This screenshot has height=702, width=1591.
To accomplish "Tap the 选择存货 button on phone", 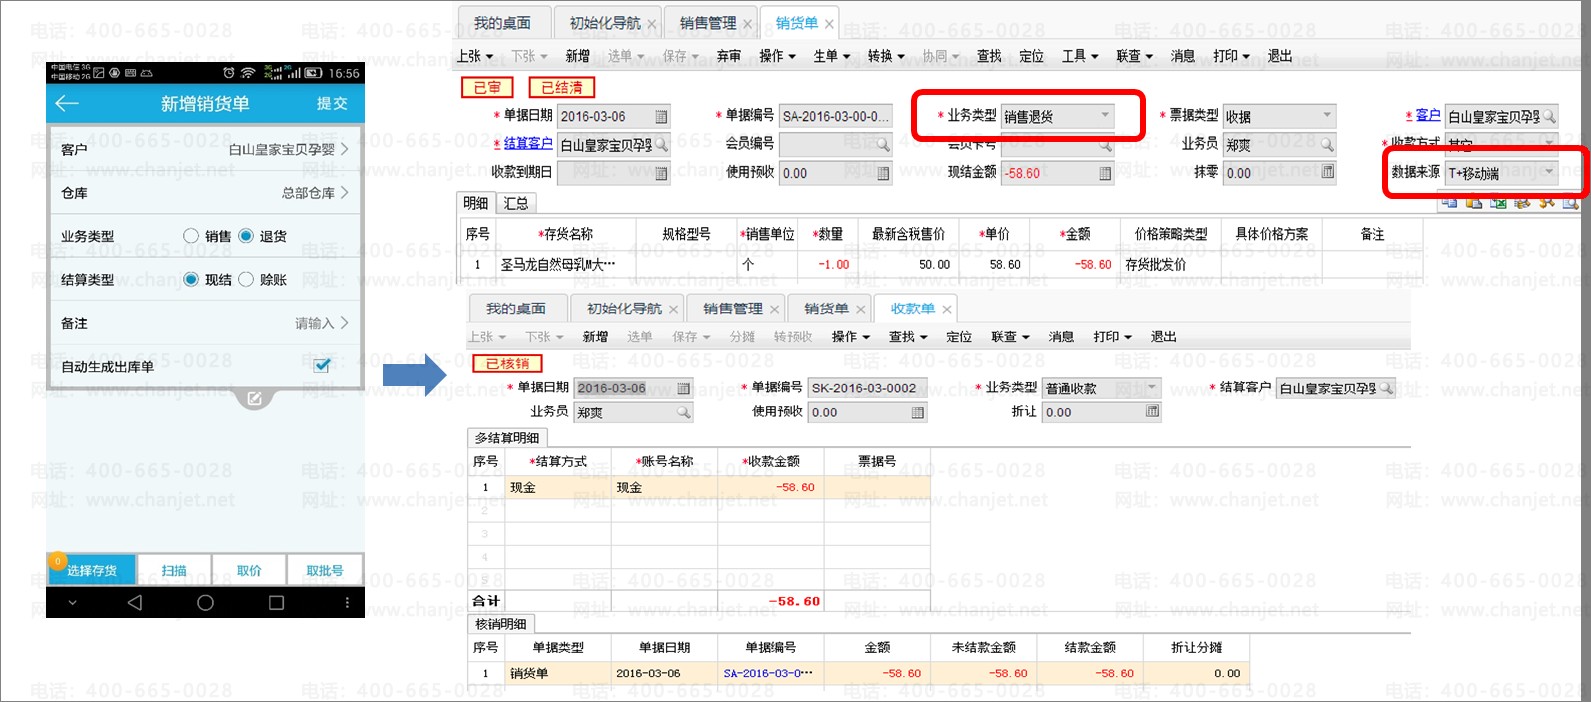I will [91, 570].
